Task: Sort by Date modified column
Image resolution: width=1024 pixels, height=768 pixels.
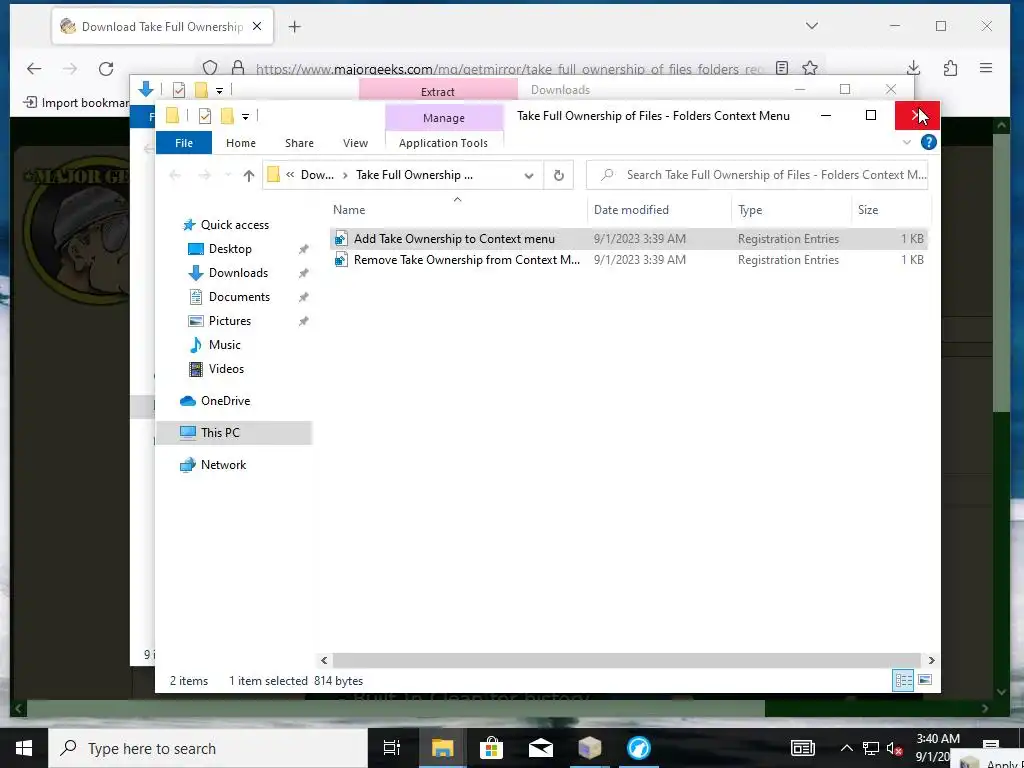Action: pyautogui.click(x=631, y=210)
